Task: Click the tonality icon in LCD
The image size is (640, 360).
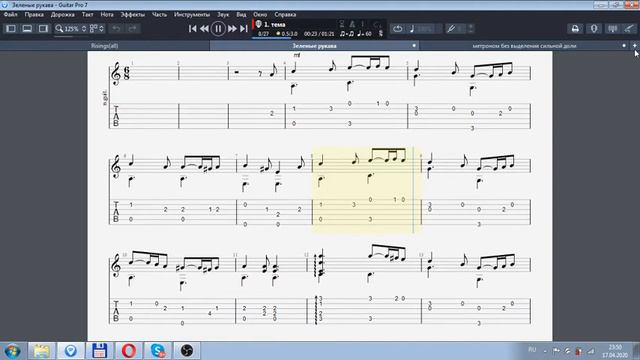Action: [x=380, y=33]
